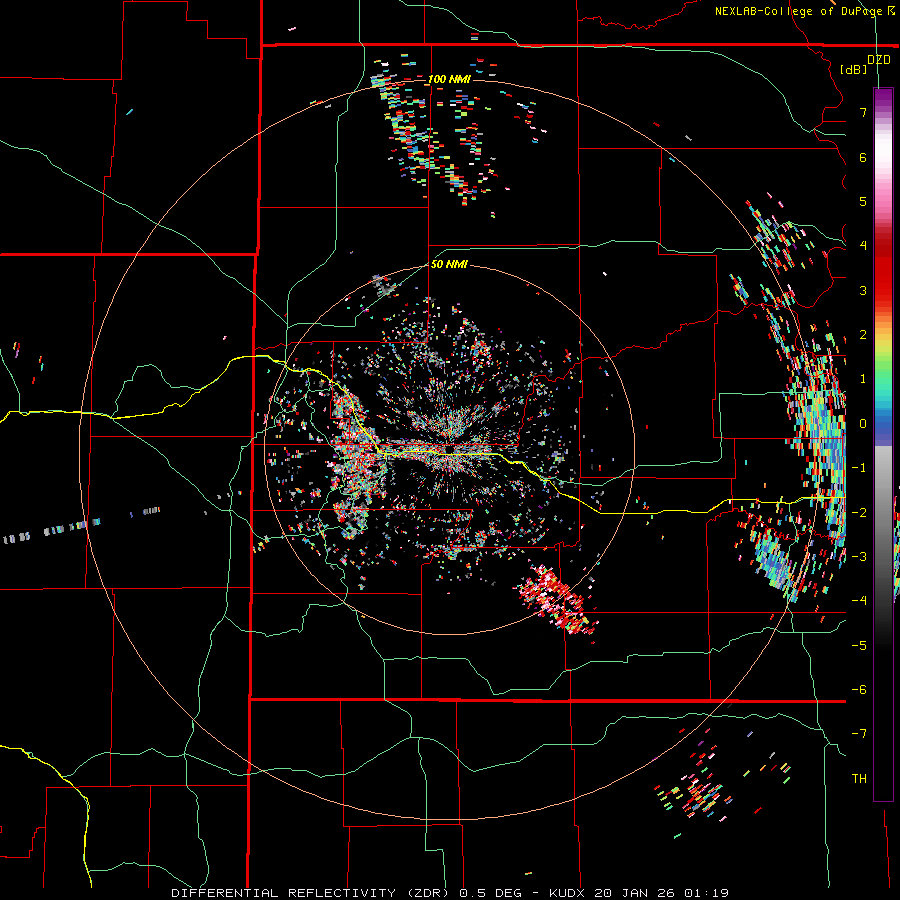Click the -1 value on the scale
The height and width of the screenshot is (900, 900).
tap(859, 468)
